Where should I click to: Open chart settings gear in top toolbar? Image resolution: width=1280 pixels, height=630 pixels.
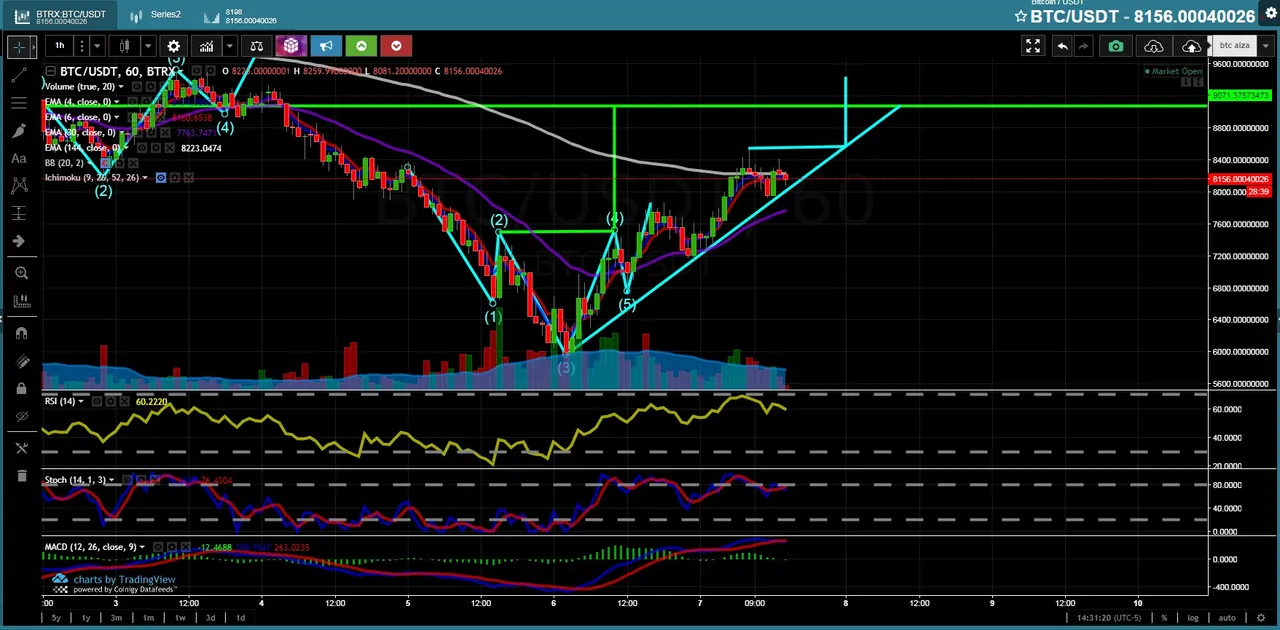click(x=173, y=46)
